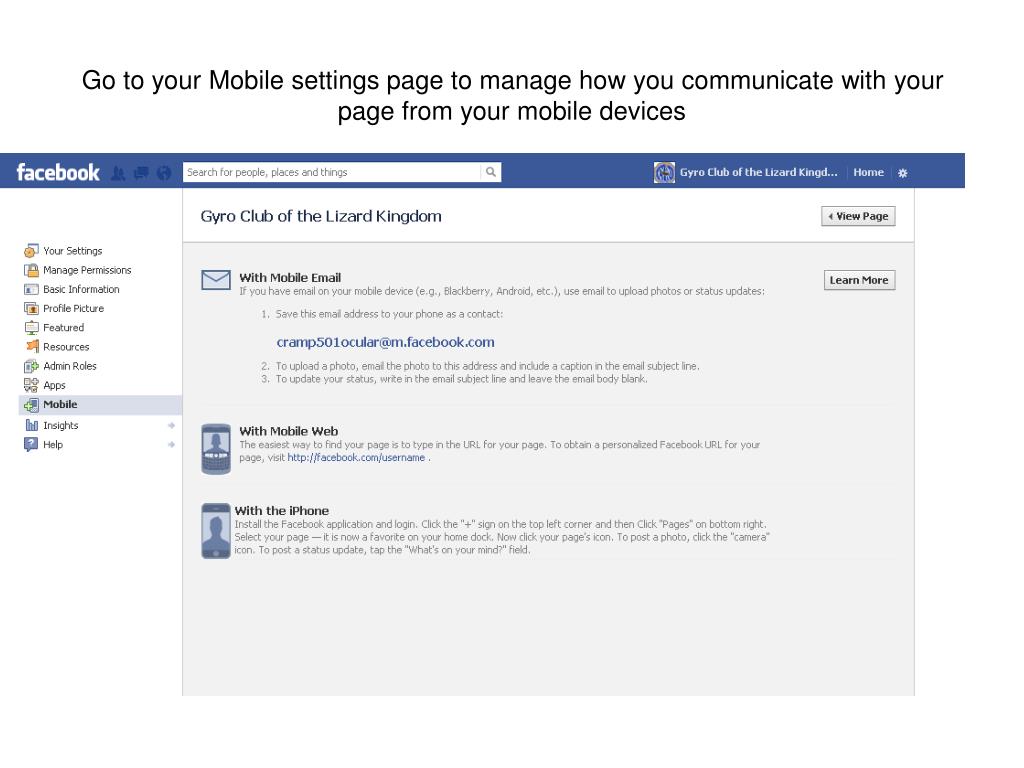1024x768 pixels.
Task: Open Resources section
Action: coord(66,347)
